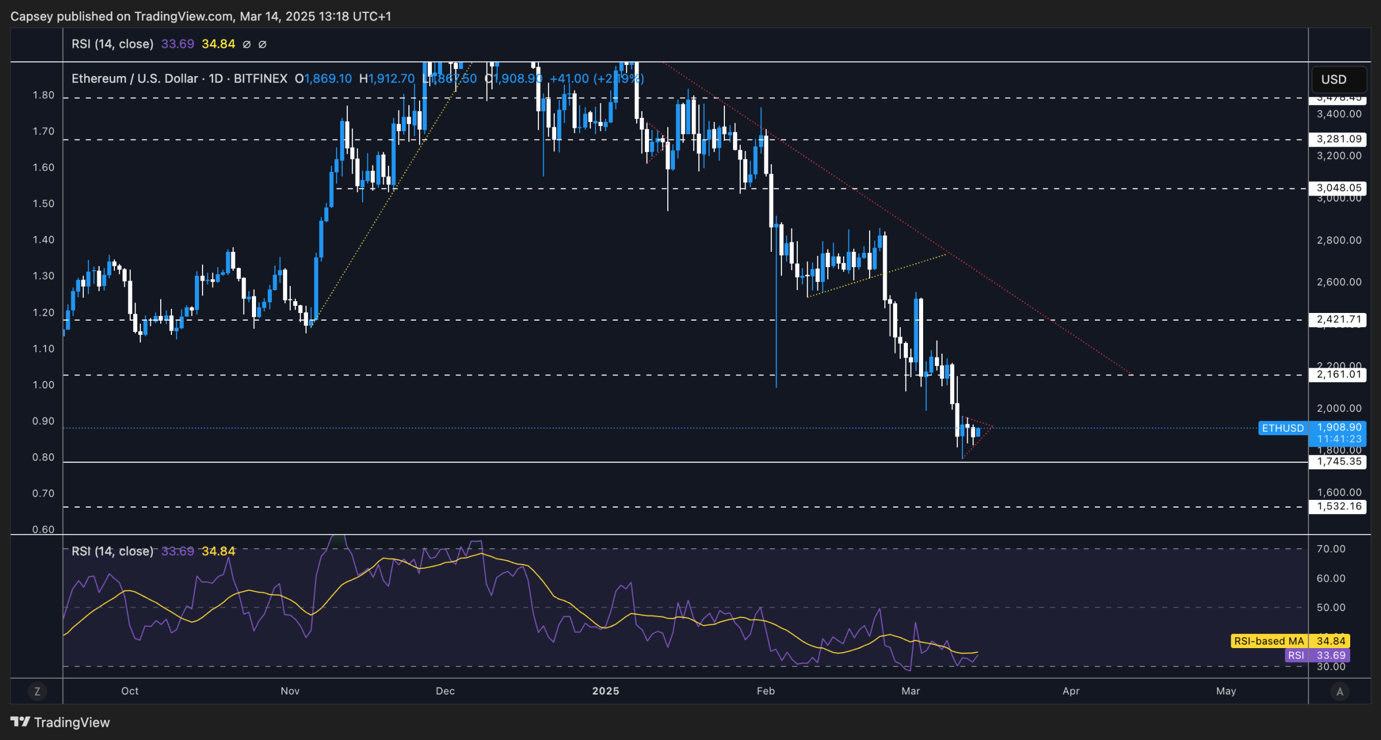Click the RSI-based MA label tag

click(x=1269, y=641)
